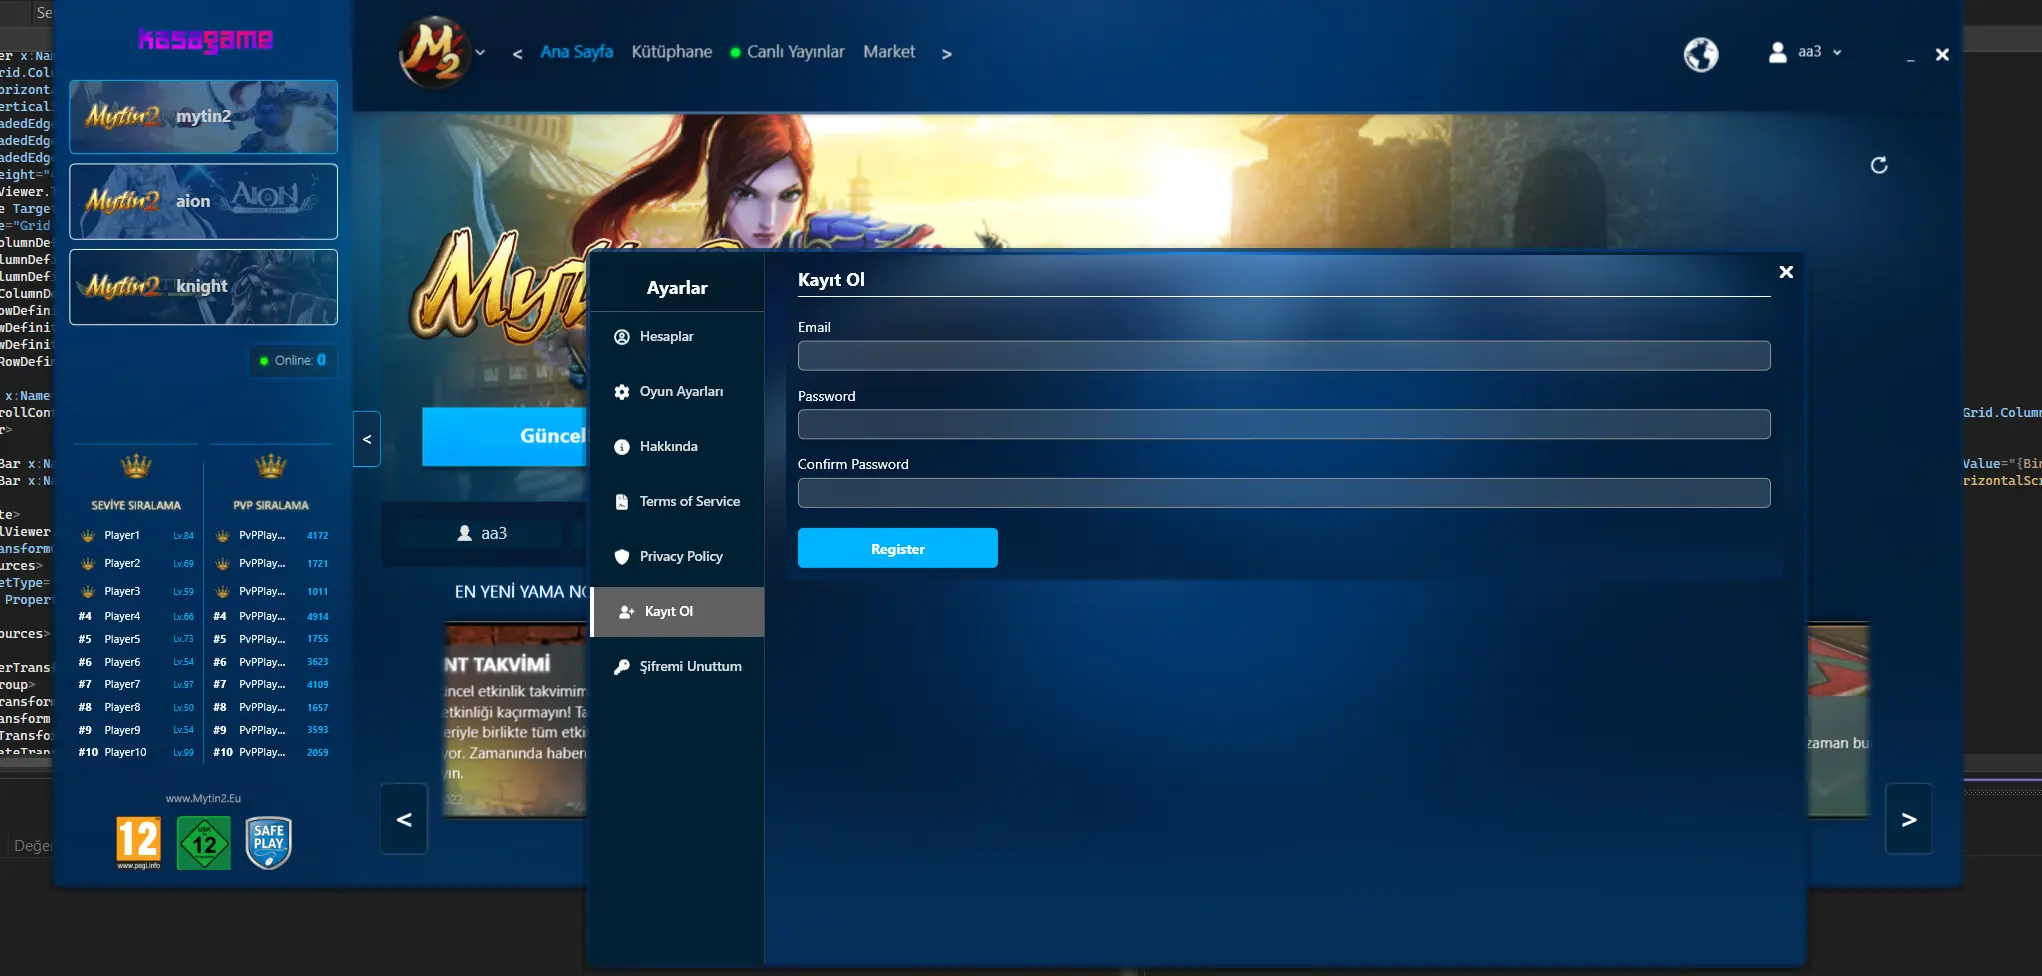Expand the dropdown arrow beside the M2 logo
The width and height of the screenshot is (2042, 976).
(x=481, y=53)
